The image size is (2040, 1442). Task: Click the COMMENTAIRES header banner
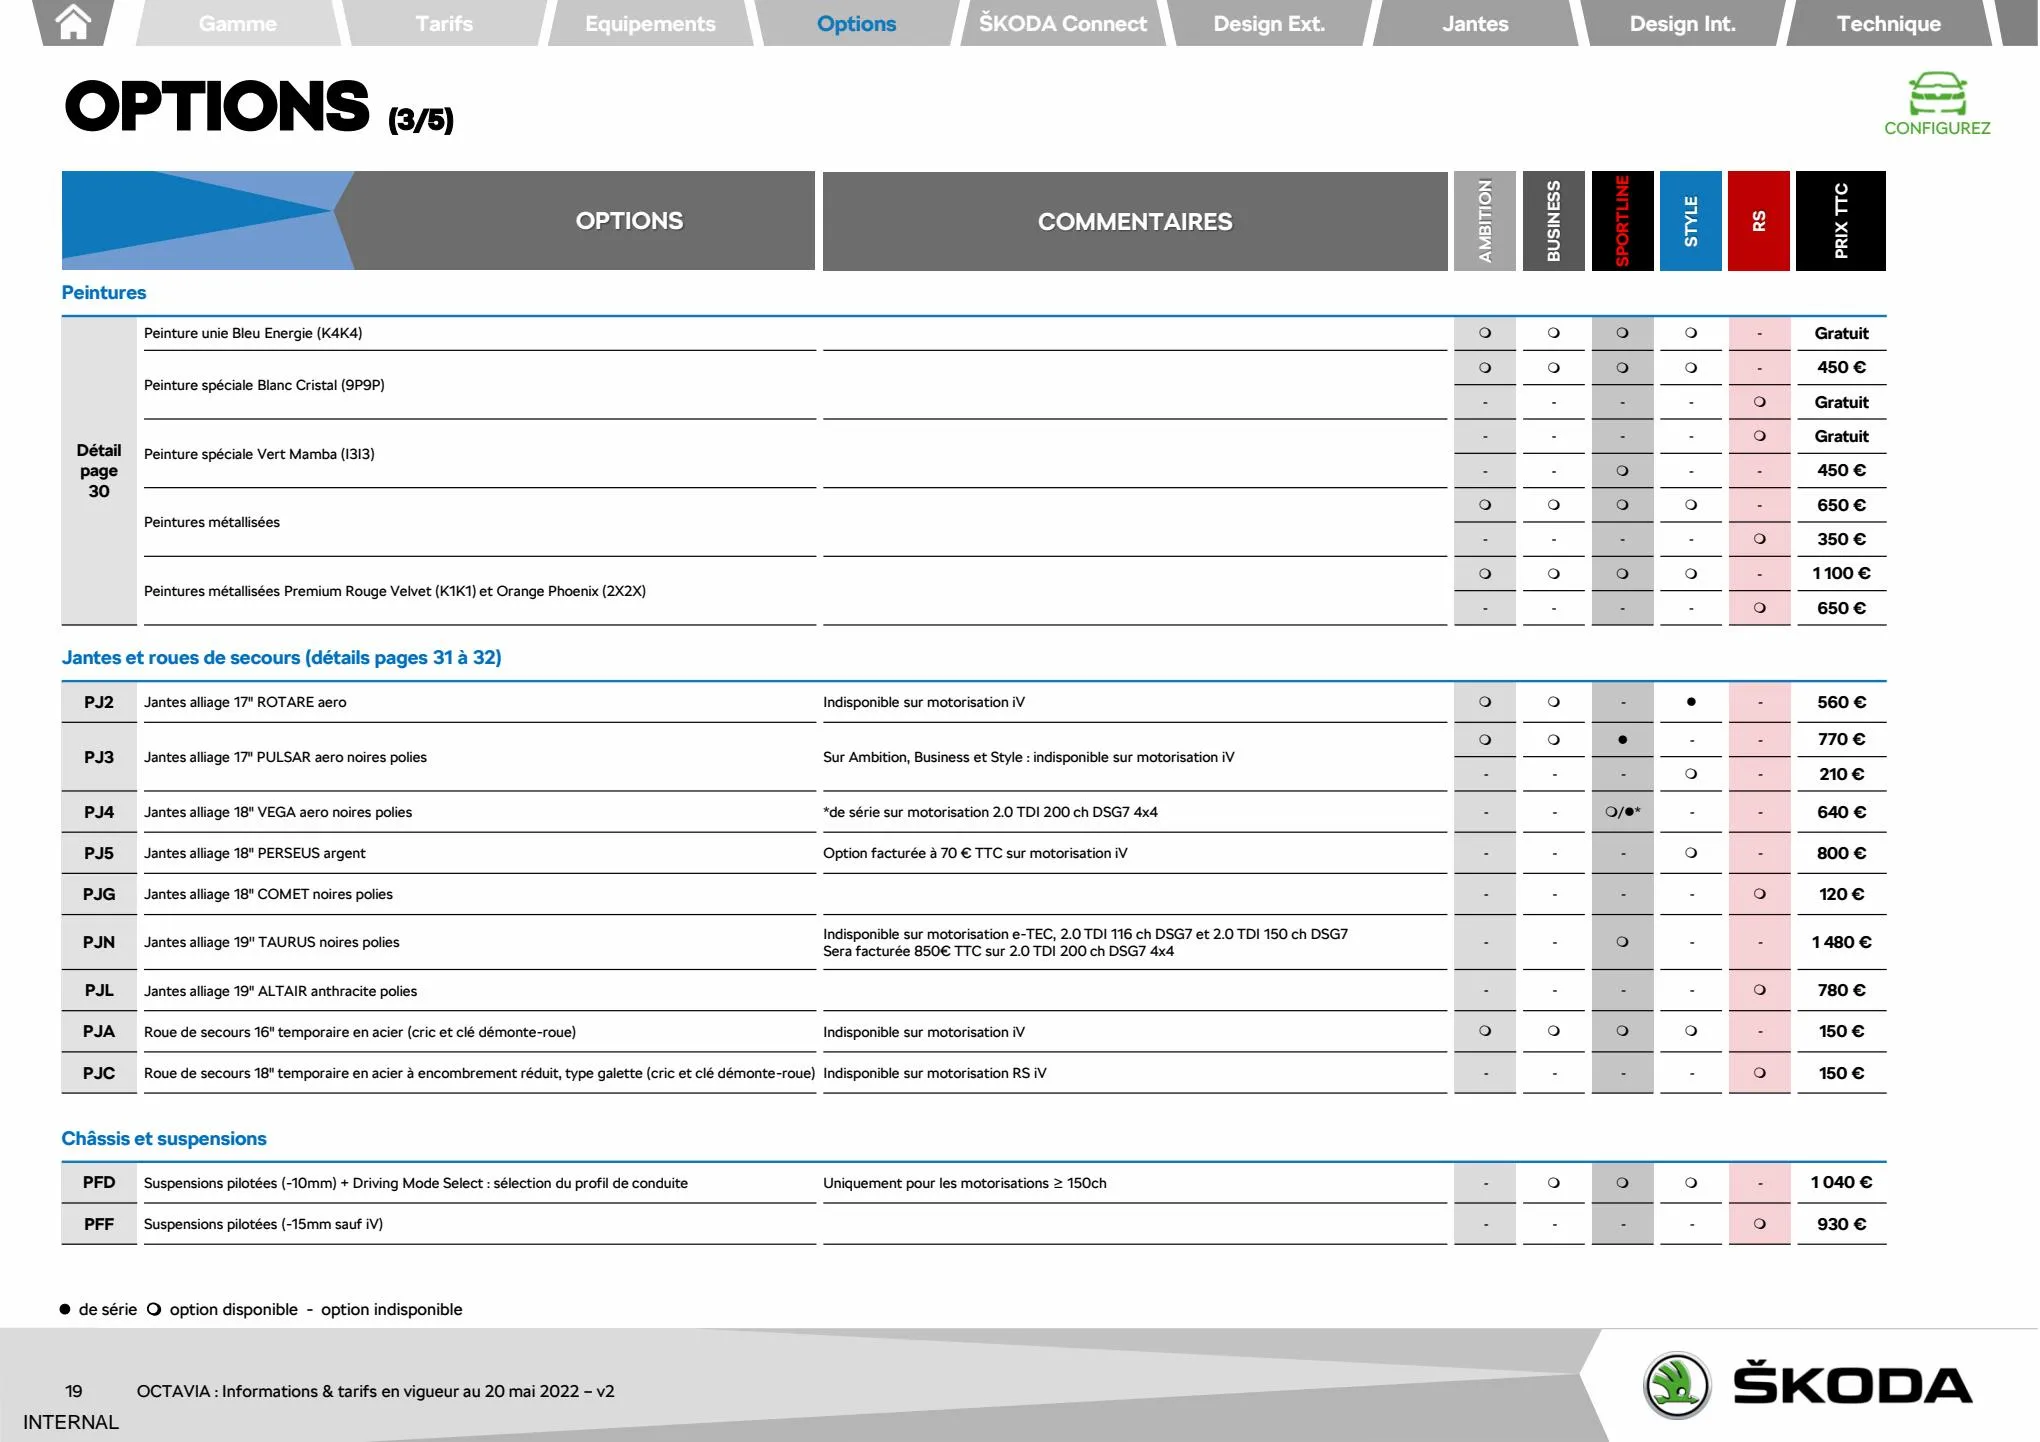coord(1135,221)
